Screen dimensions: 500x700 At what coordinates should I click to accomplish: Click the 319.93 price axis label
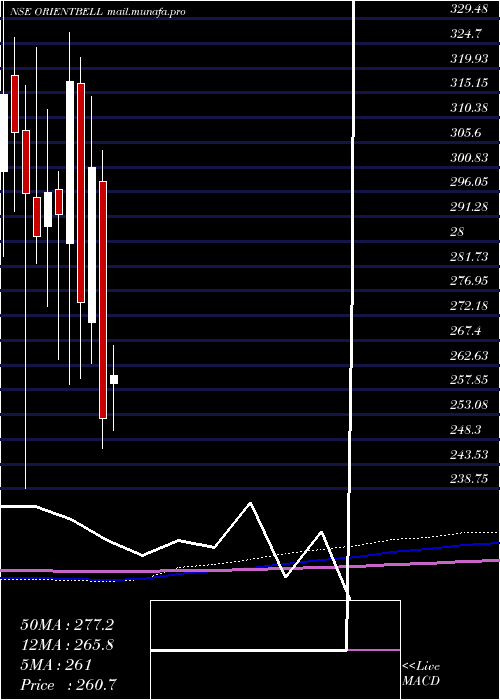click(x=469, y=59)
